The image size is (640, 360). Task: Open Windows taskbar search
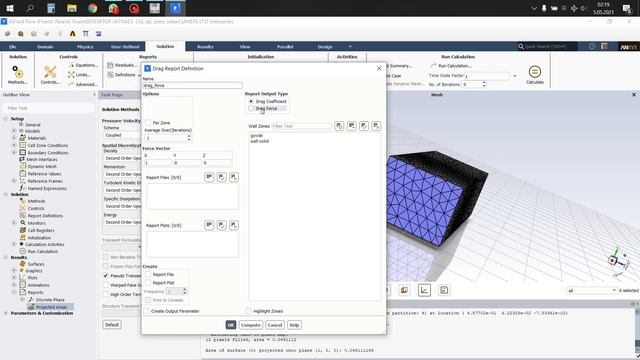click(30, 8)
